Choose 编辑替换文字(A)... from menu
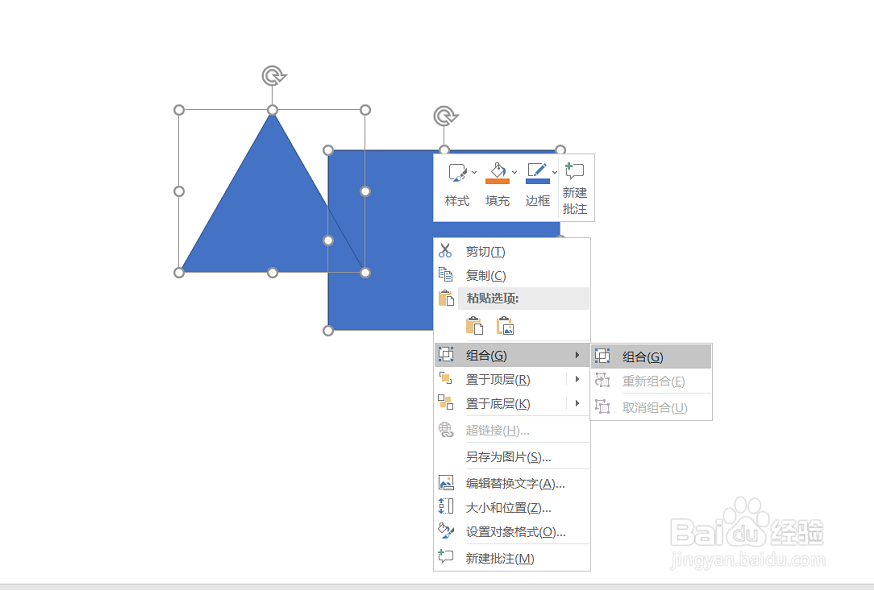This screenshot has width=874, height=590. [512, 483]
